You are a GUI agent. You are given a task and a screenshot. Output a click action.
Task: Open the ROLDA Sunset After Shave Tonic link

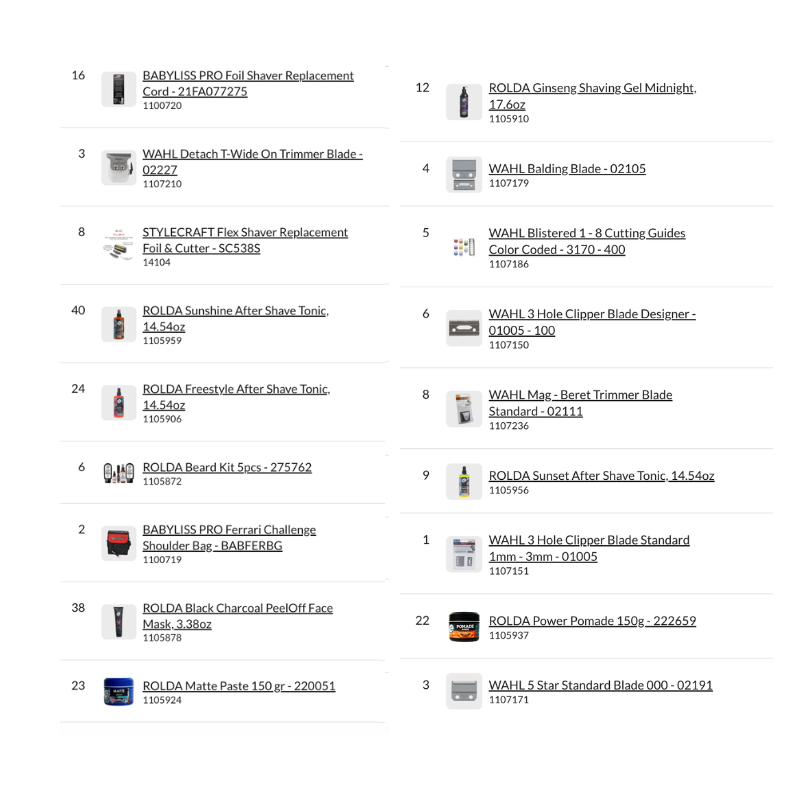(x=601, y=476)
